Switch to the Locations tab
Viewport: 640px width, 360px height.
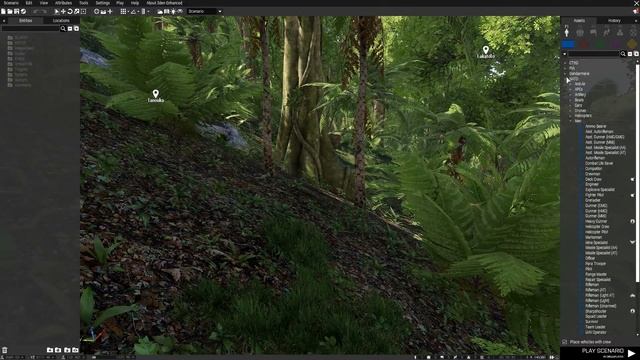click(61, 20)
